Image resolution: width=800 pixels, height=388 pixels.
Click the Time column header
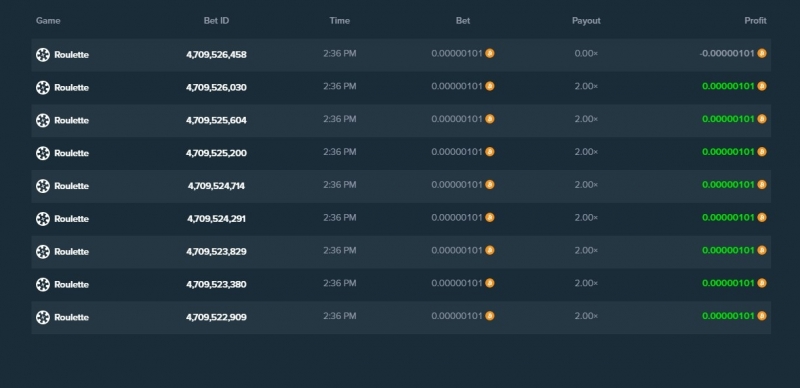[x=340, y=21]
